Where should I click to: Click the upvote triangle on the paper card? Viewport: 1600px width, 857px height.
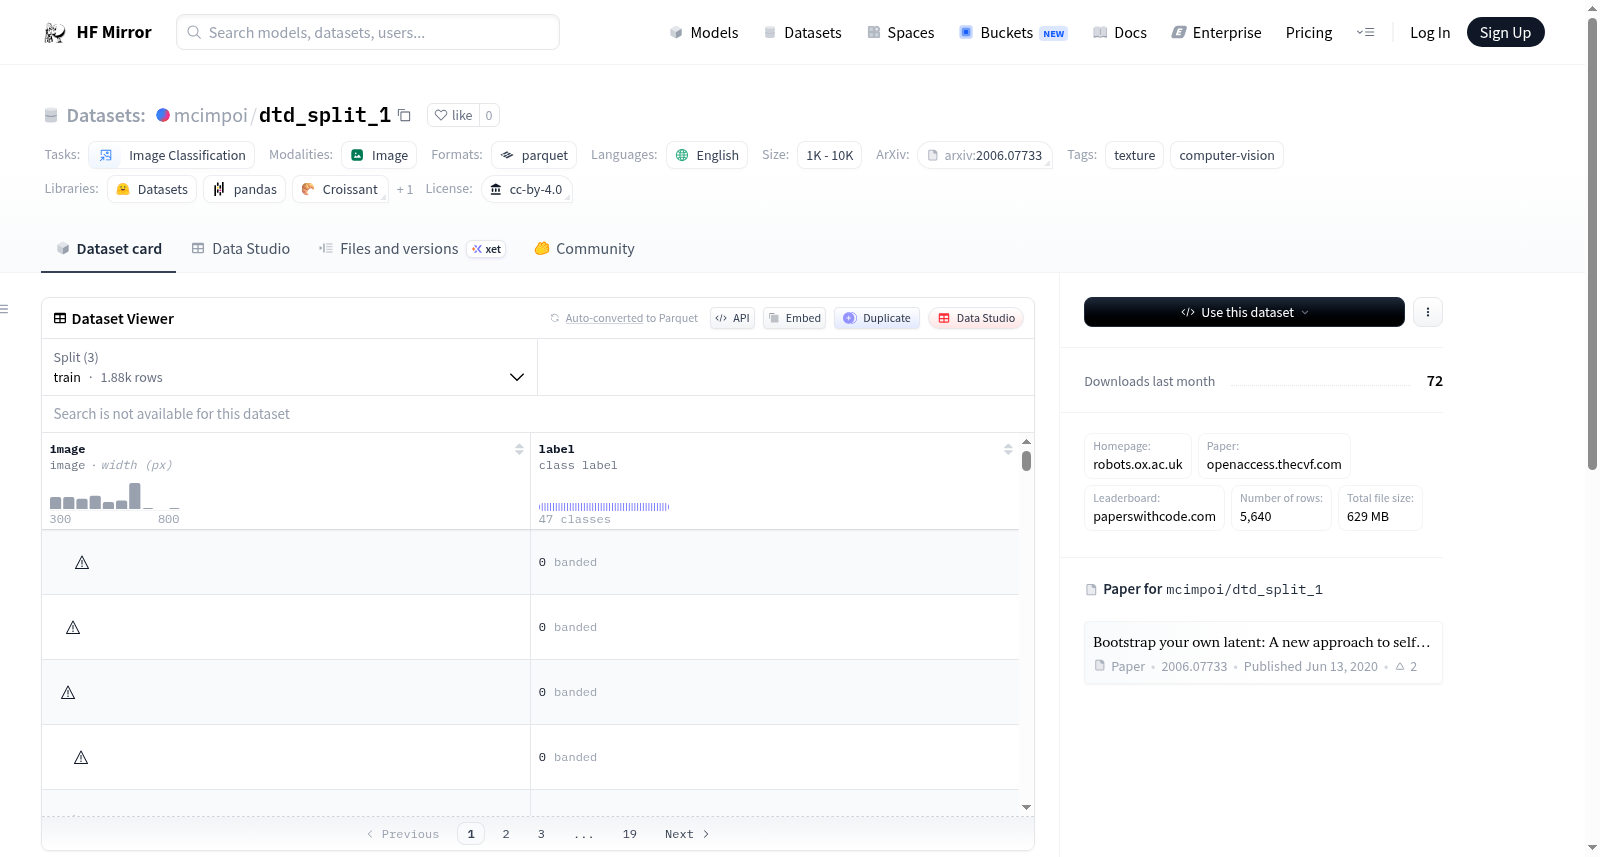pyautogui.click(x=1400, y=666)
